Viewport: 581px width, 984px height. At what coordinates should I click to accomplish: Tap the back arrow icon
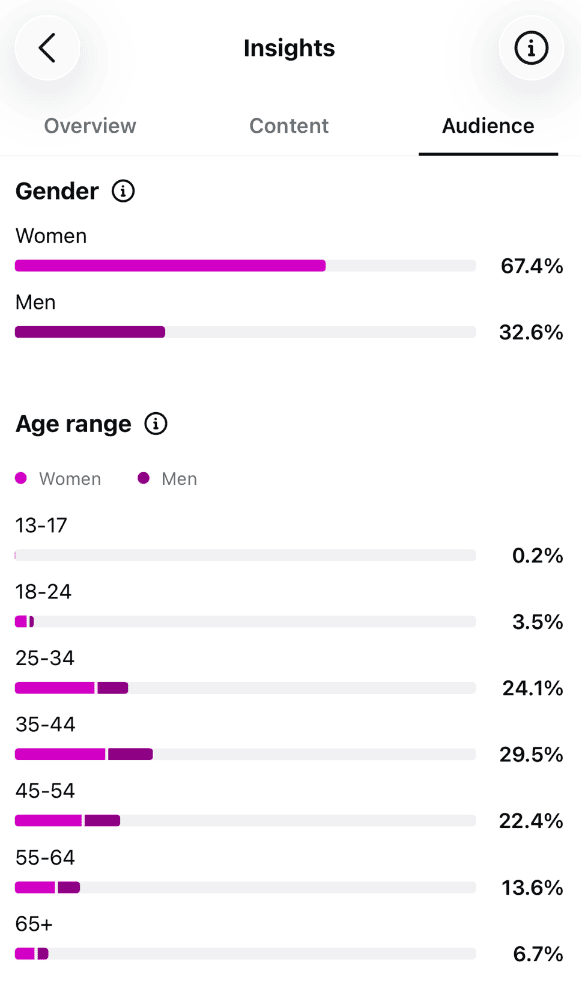tap(47, 48)
